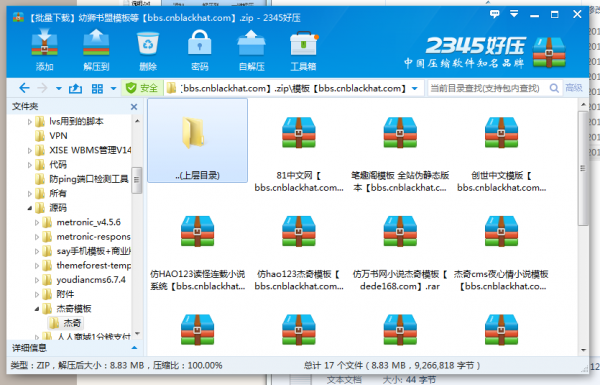The width and height of the screenshot is (600, 385).
Task: Expand the lvs用到的脚本 tree folder
Action: point(29,122)
